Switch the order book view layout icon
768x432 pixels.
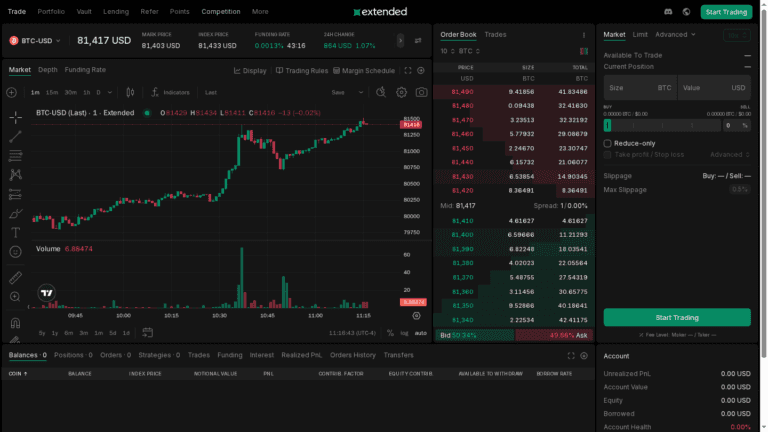click(584, 51)
